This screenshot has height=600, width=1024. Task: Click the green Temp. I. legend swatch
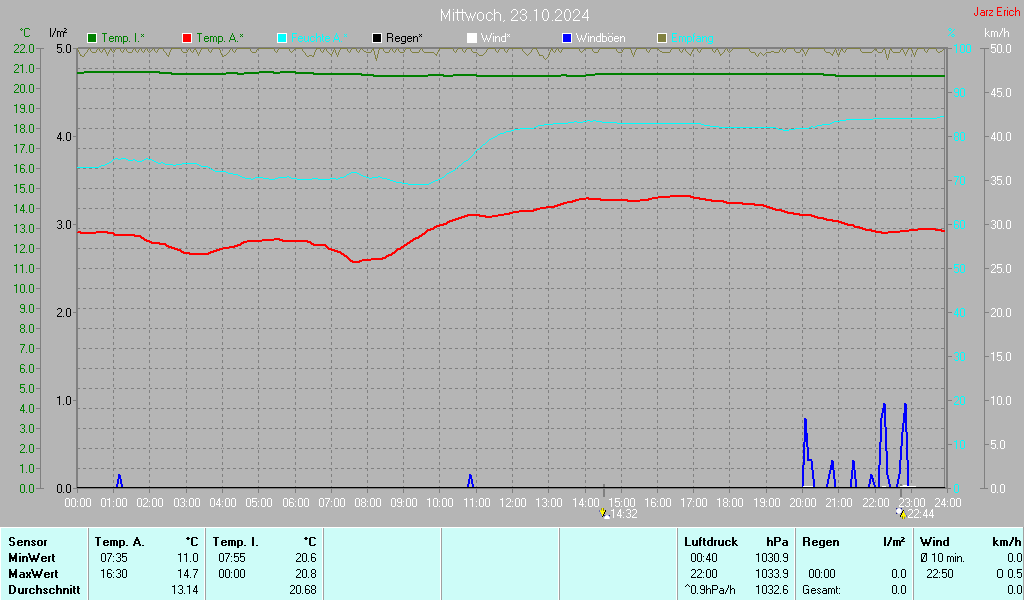[92, 38]
